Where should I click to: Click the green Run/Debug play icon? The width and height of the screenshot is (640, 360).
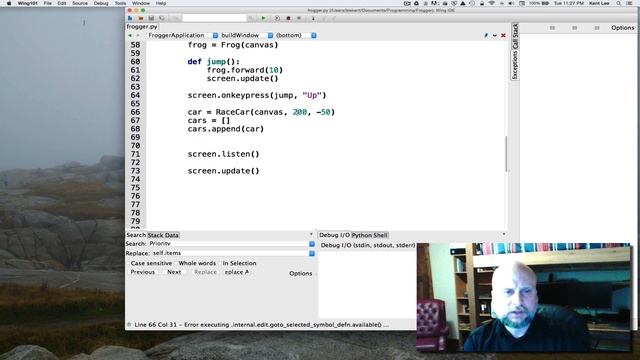[263, 18]
